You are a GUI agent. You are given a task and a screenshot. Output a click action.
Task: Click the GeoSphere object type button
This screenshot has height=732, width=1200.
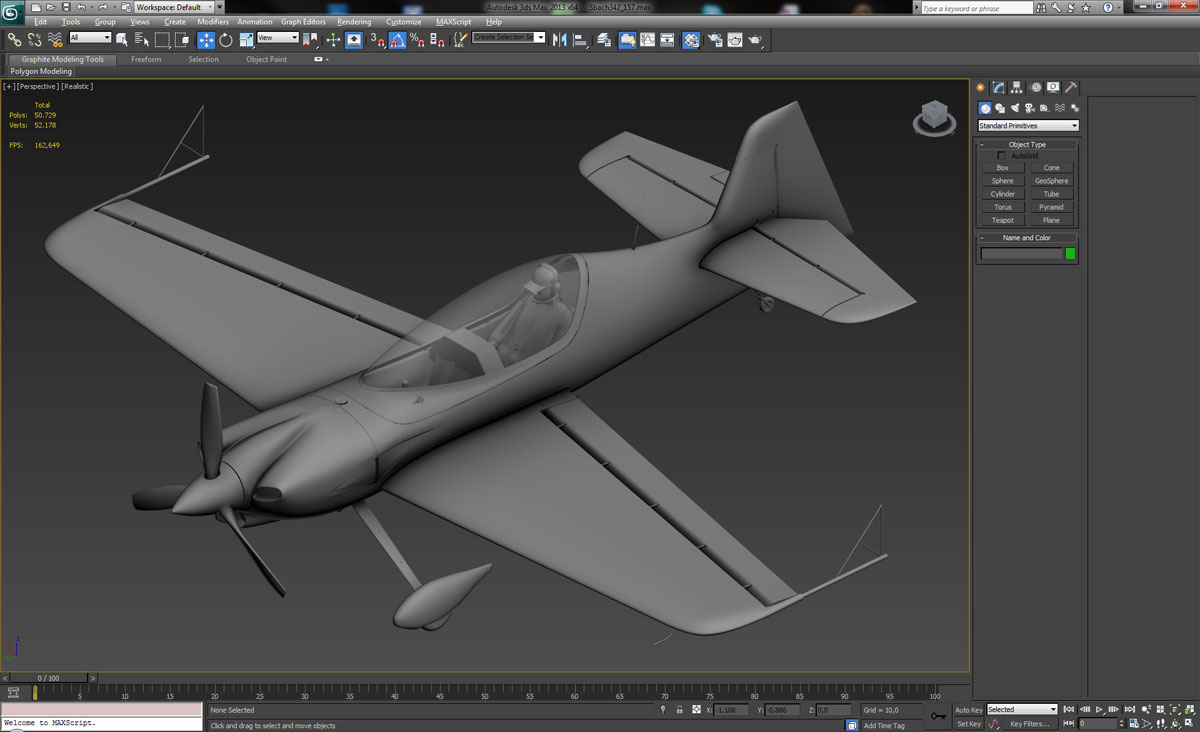1051,181
